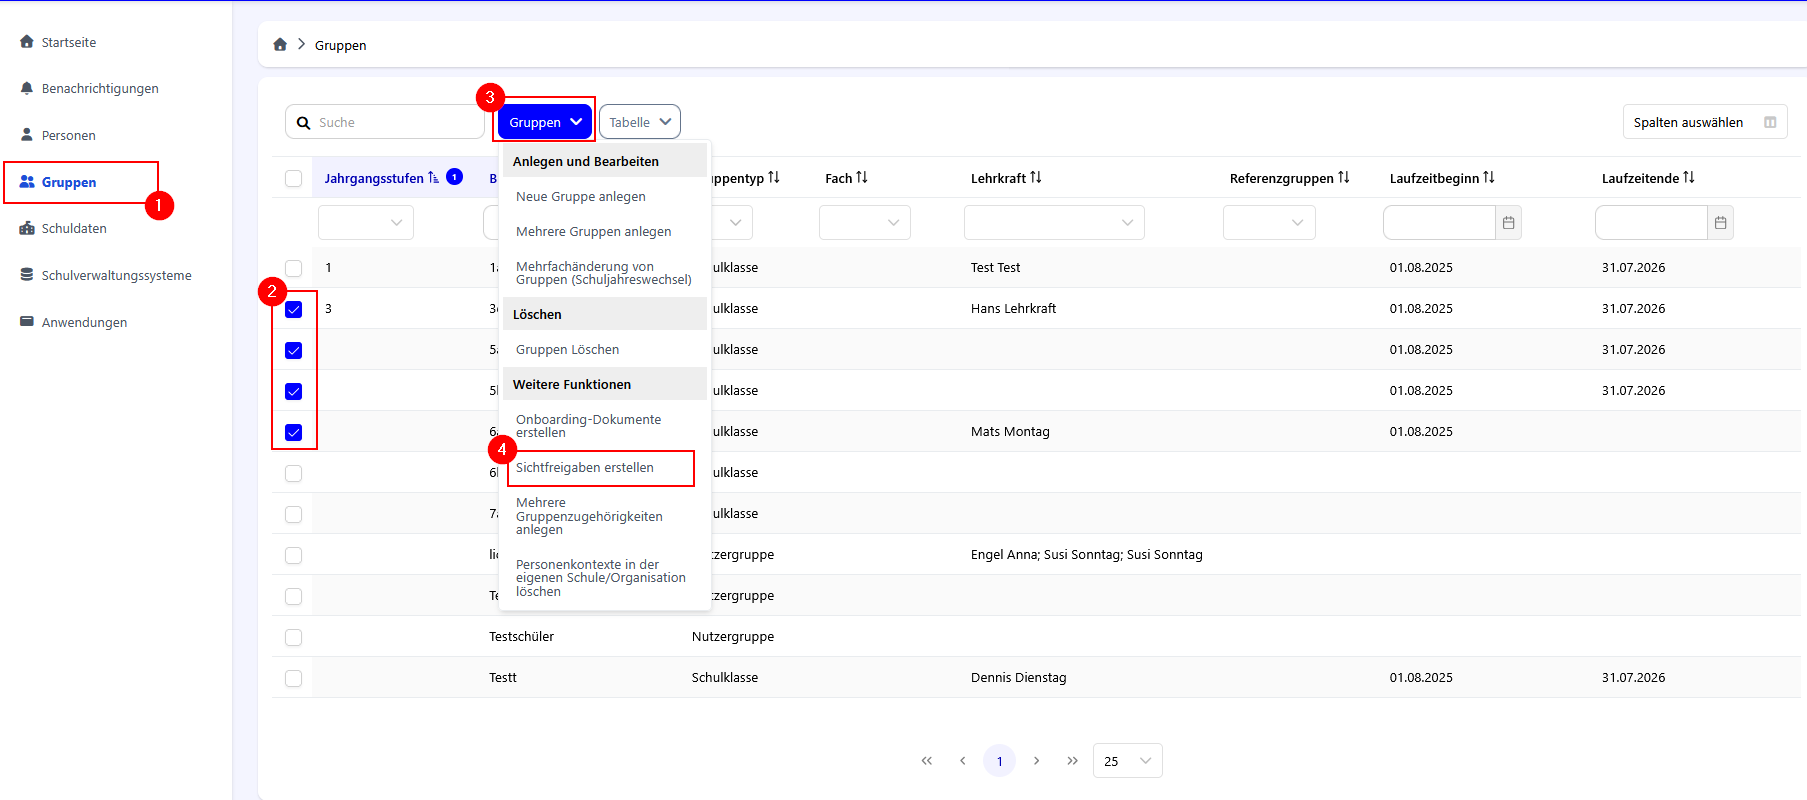Sort the Fach column
This screenshot has height=800, width=1807.
(x=862, y=178)
